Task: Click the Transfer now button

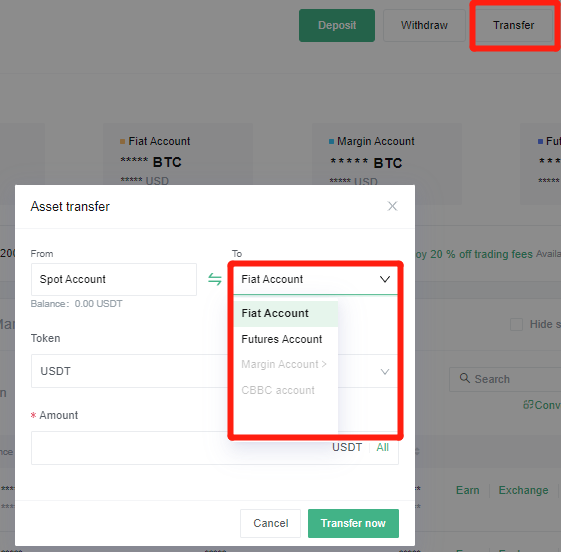Action: click(x=353, y=523)
